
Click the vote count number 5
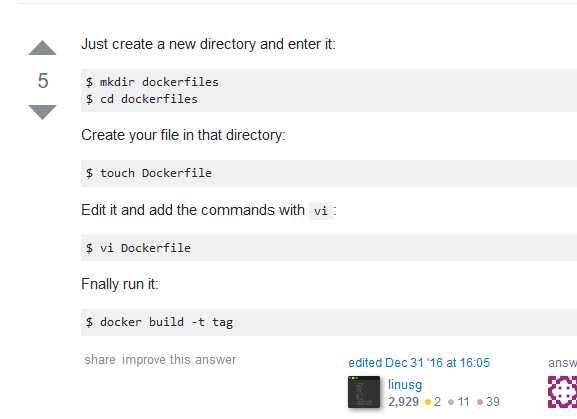[x=43, y=81]
